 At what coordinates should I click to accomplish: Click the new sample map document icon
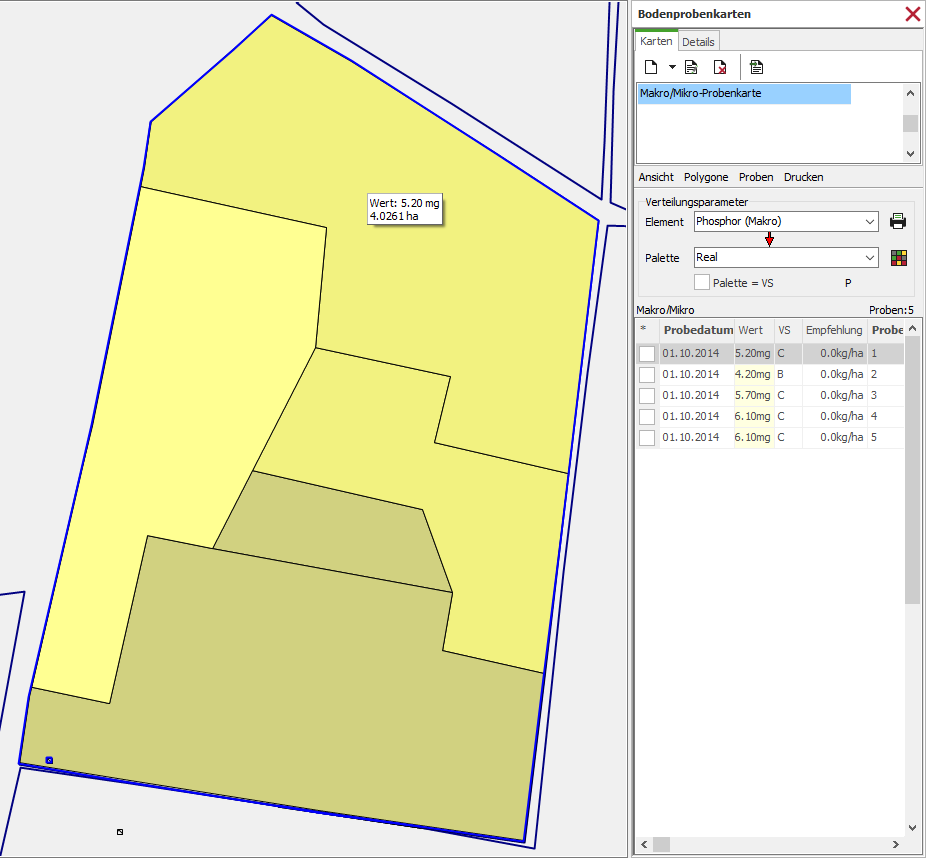coord(650,67)
